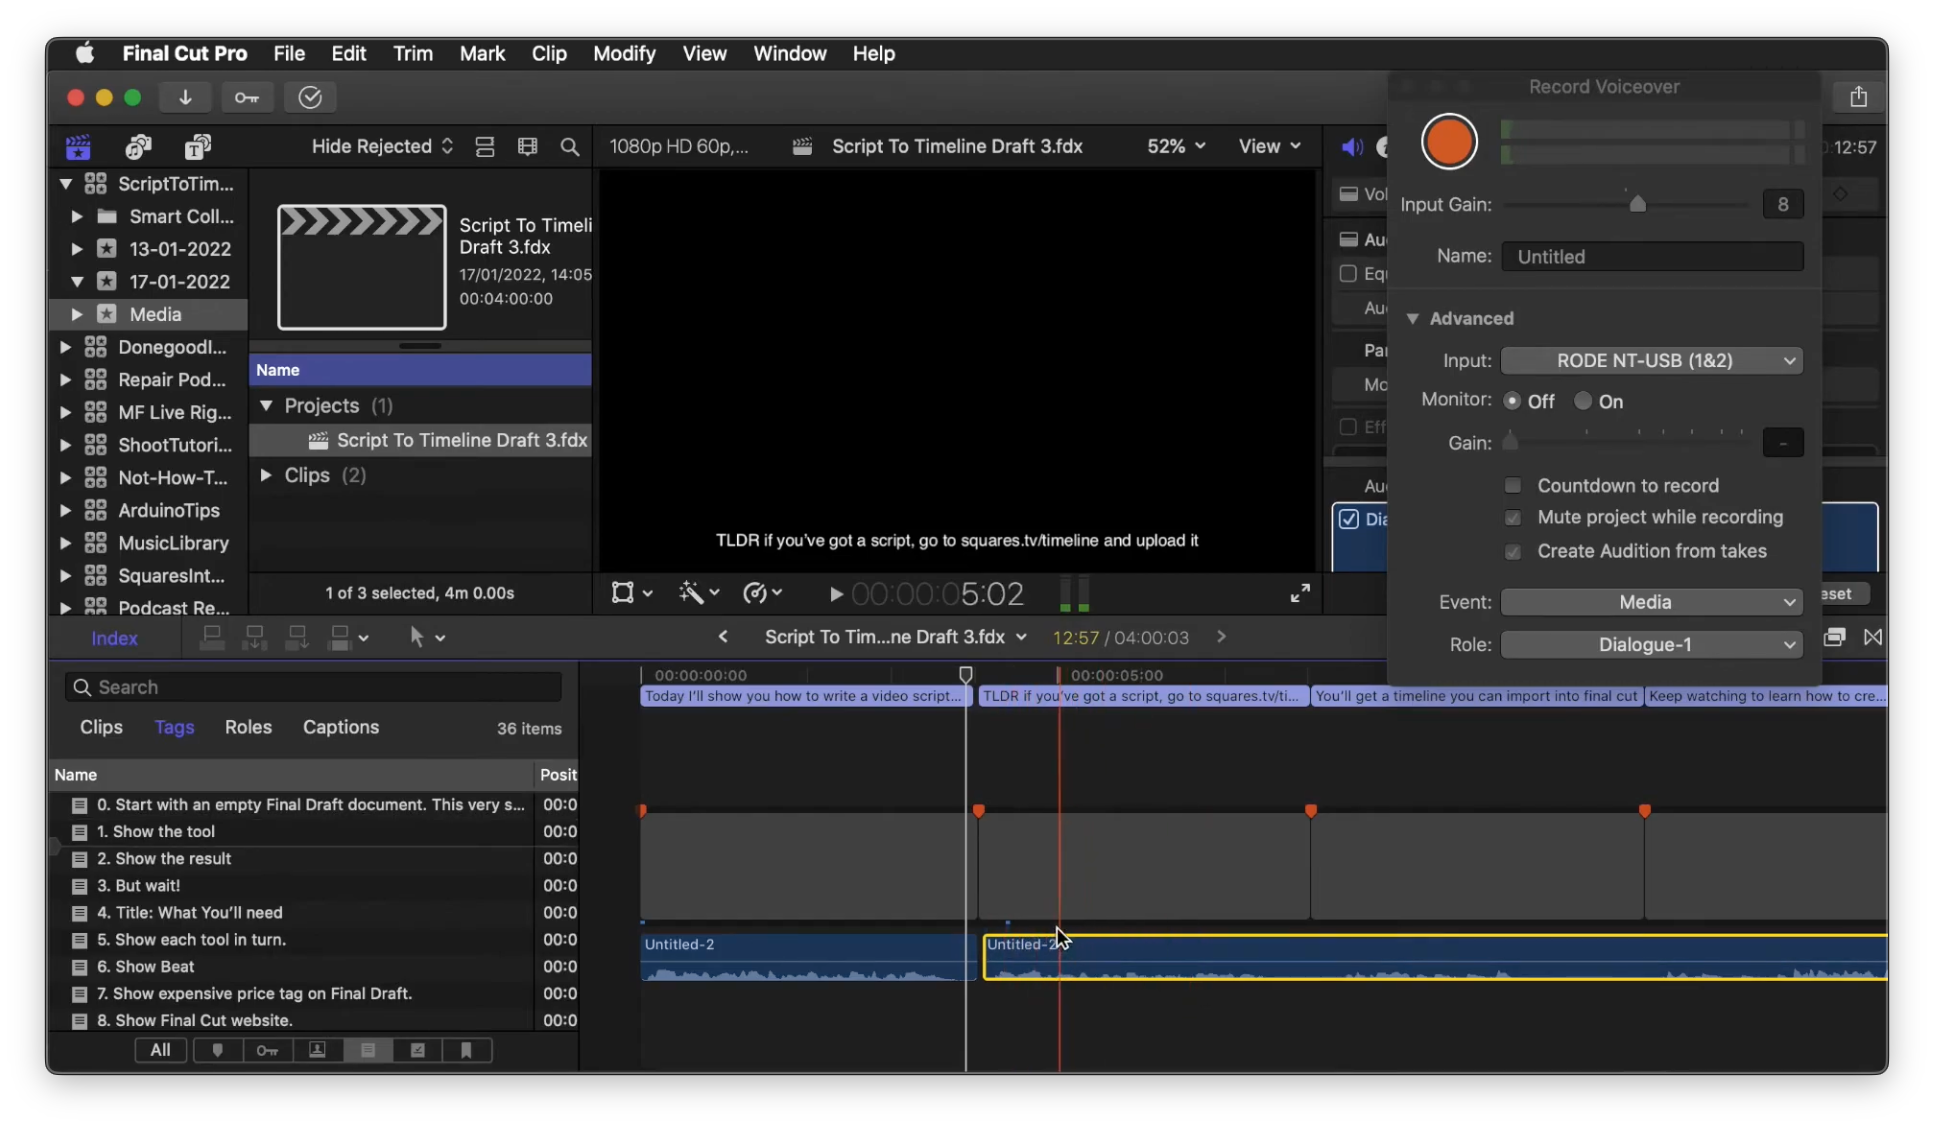This screenshot has height=1128, width=1934.
Task: Click the red Record Voiceover button
Action: click(1449, 142)
